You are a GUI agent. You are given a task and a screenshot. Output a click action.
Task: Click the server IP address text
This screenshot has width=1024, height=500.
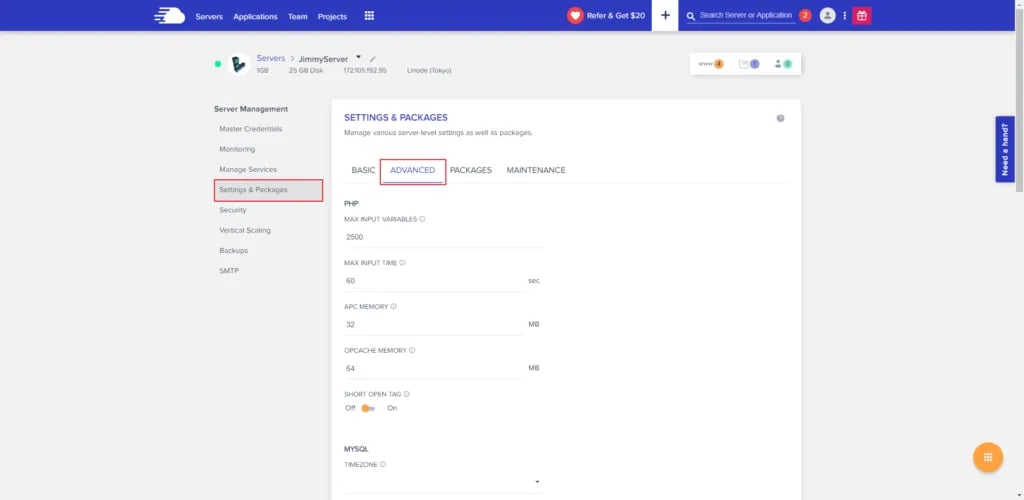tap(365, 70)
